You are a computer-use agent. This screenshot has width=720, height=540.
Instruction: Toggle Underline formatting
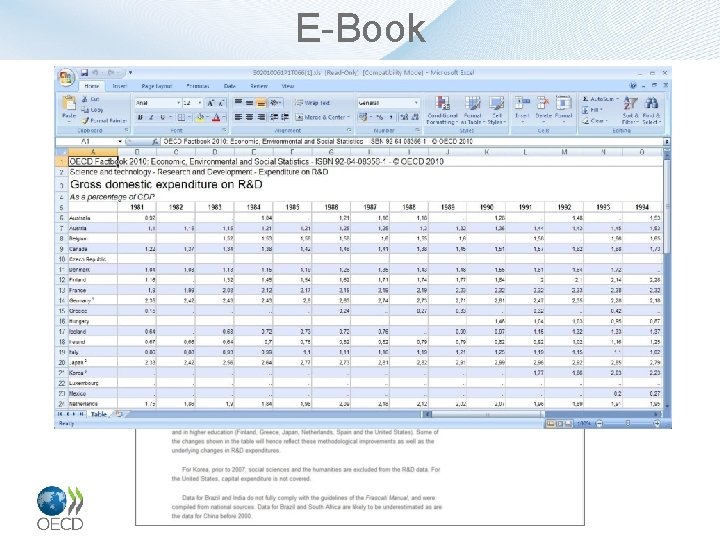(x=163, y=118)
